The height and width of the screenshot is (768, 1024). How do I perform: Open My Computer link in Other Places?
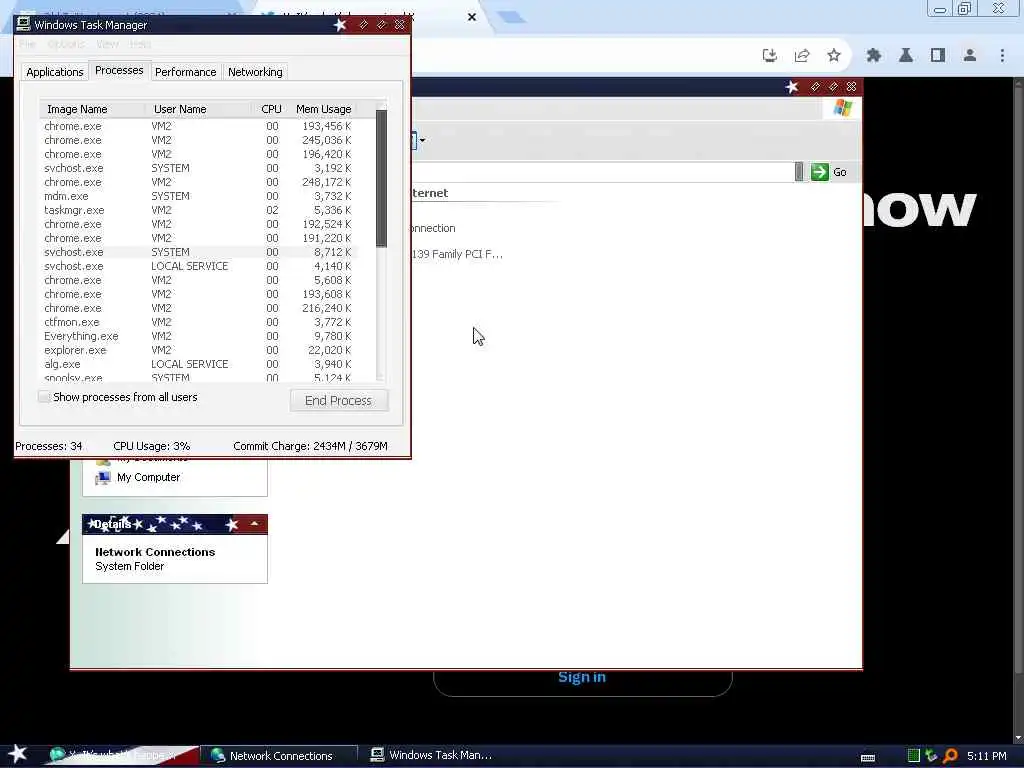[x=148, y=477]
